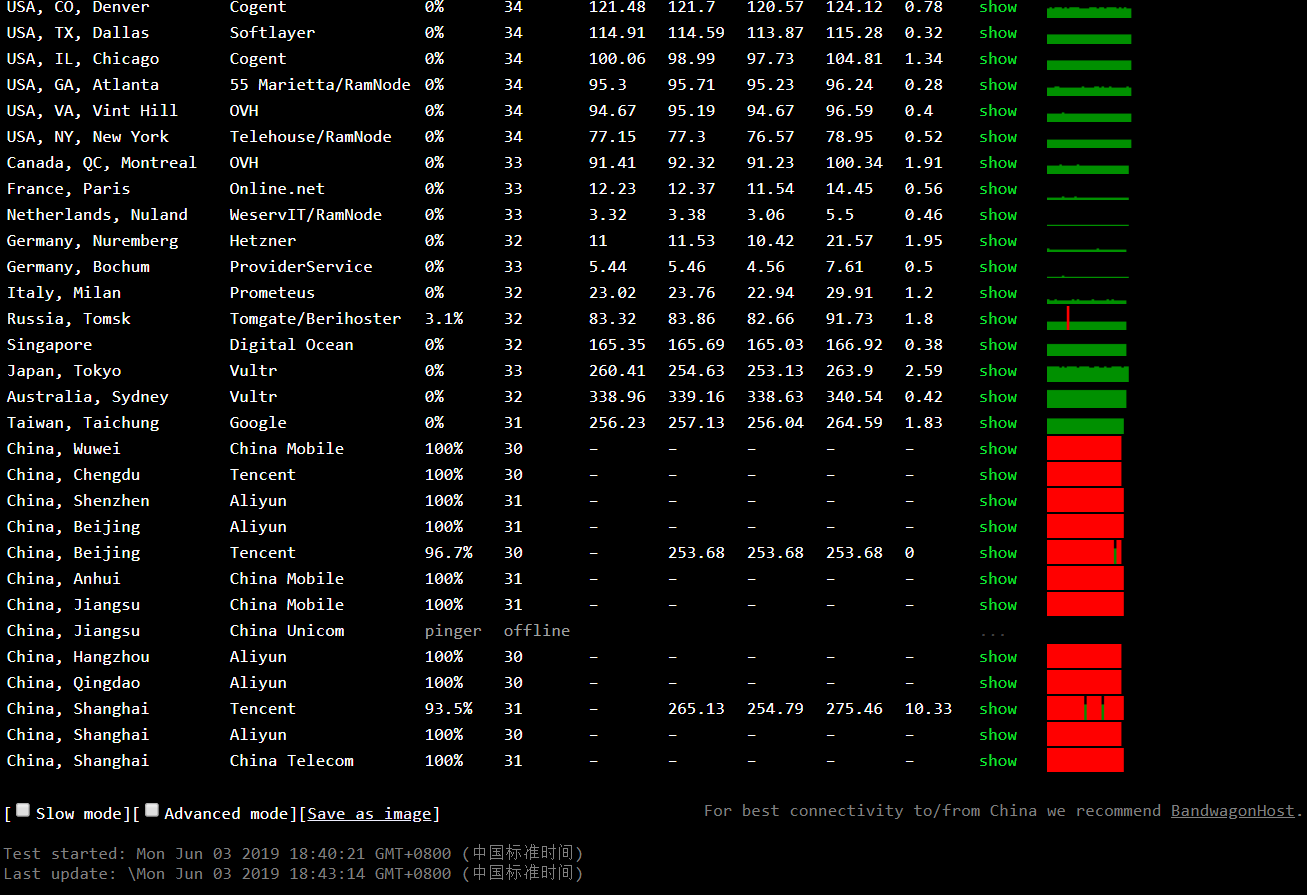Click show for Netherlands, Nuland
This screenshot has width=1307, height=895.
click(998, 215)
